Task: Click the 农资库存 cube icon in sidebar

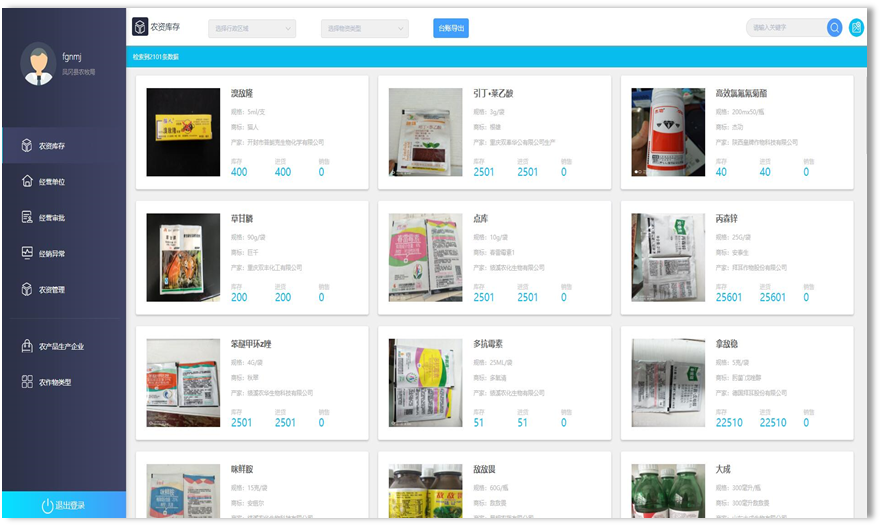Action: (28, 146)
